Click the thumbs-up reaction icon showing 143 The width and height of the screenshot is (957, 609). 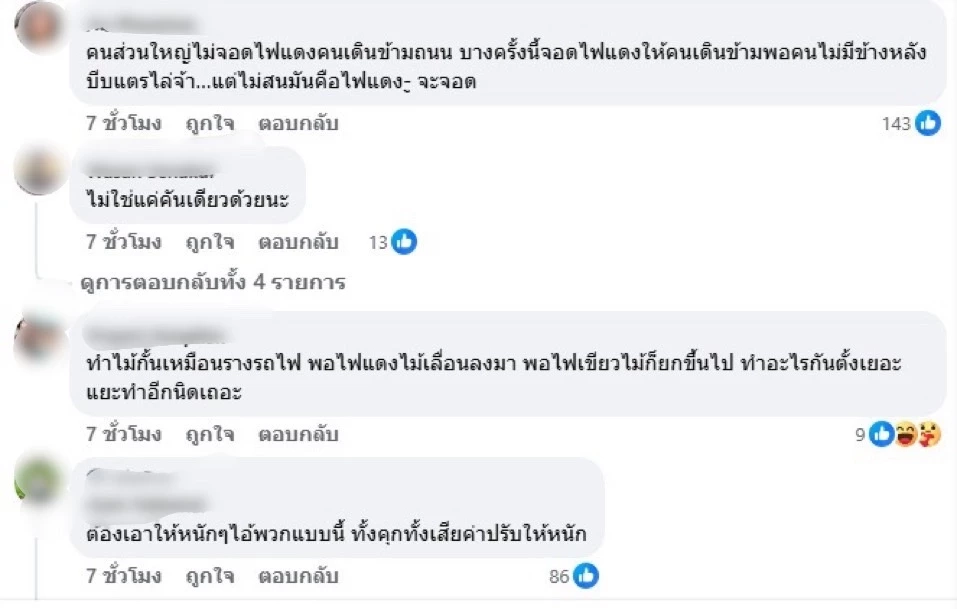928,123
